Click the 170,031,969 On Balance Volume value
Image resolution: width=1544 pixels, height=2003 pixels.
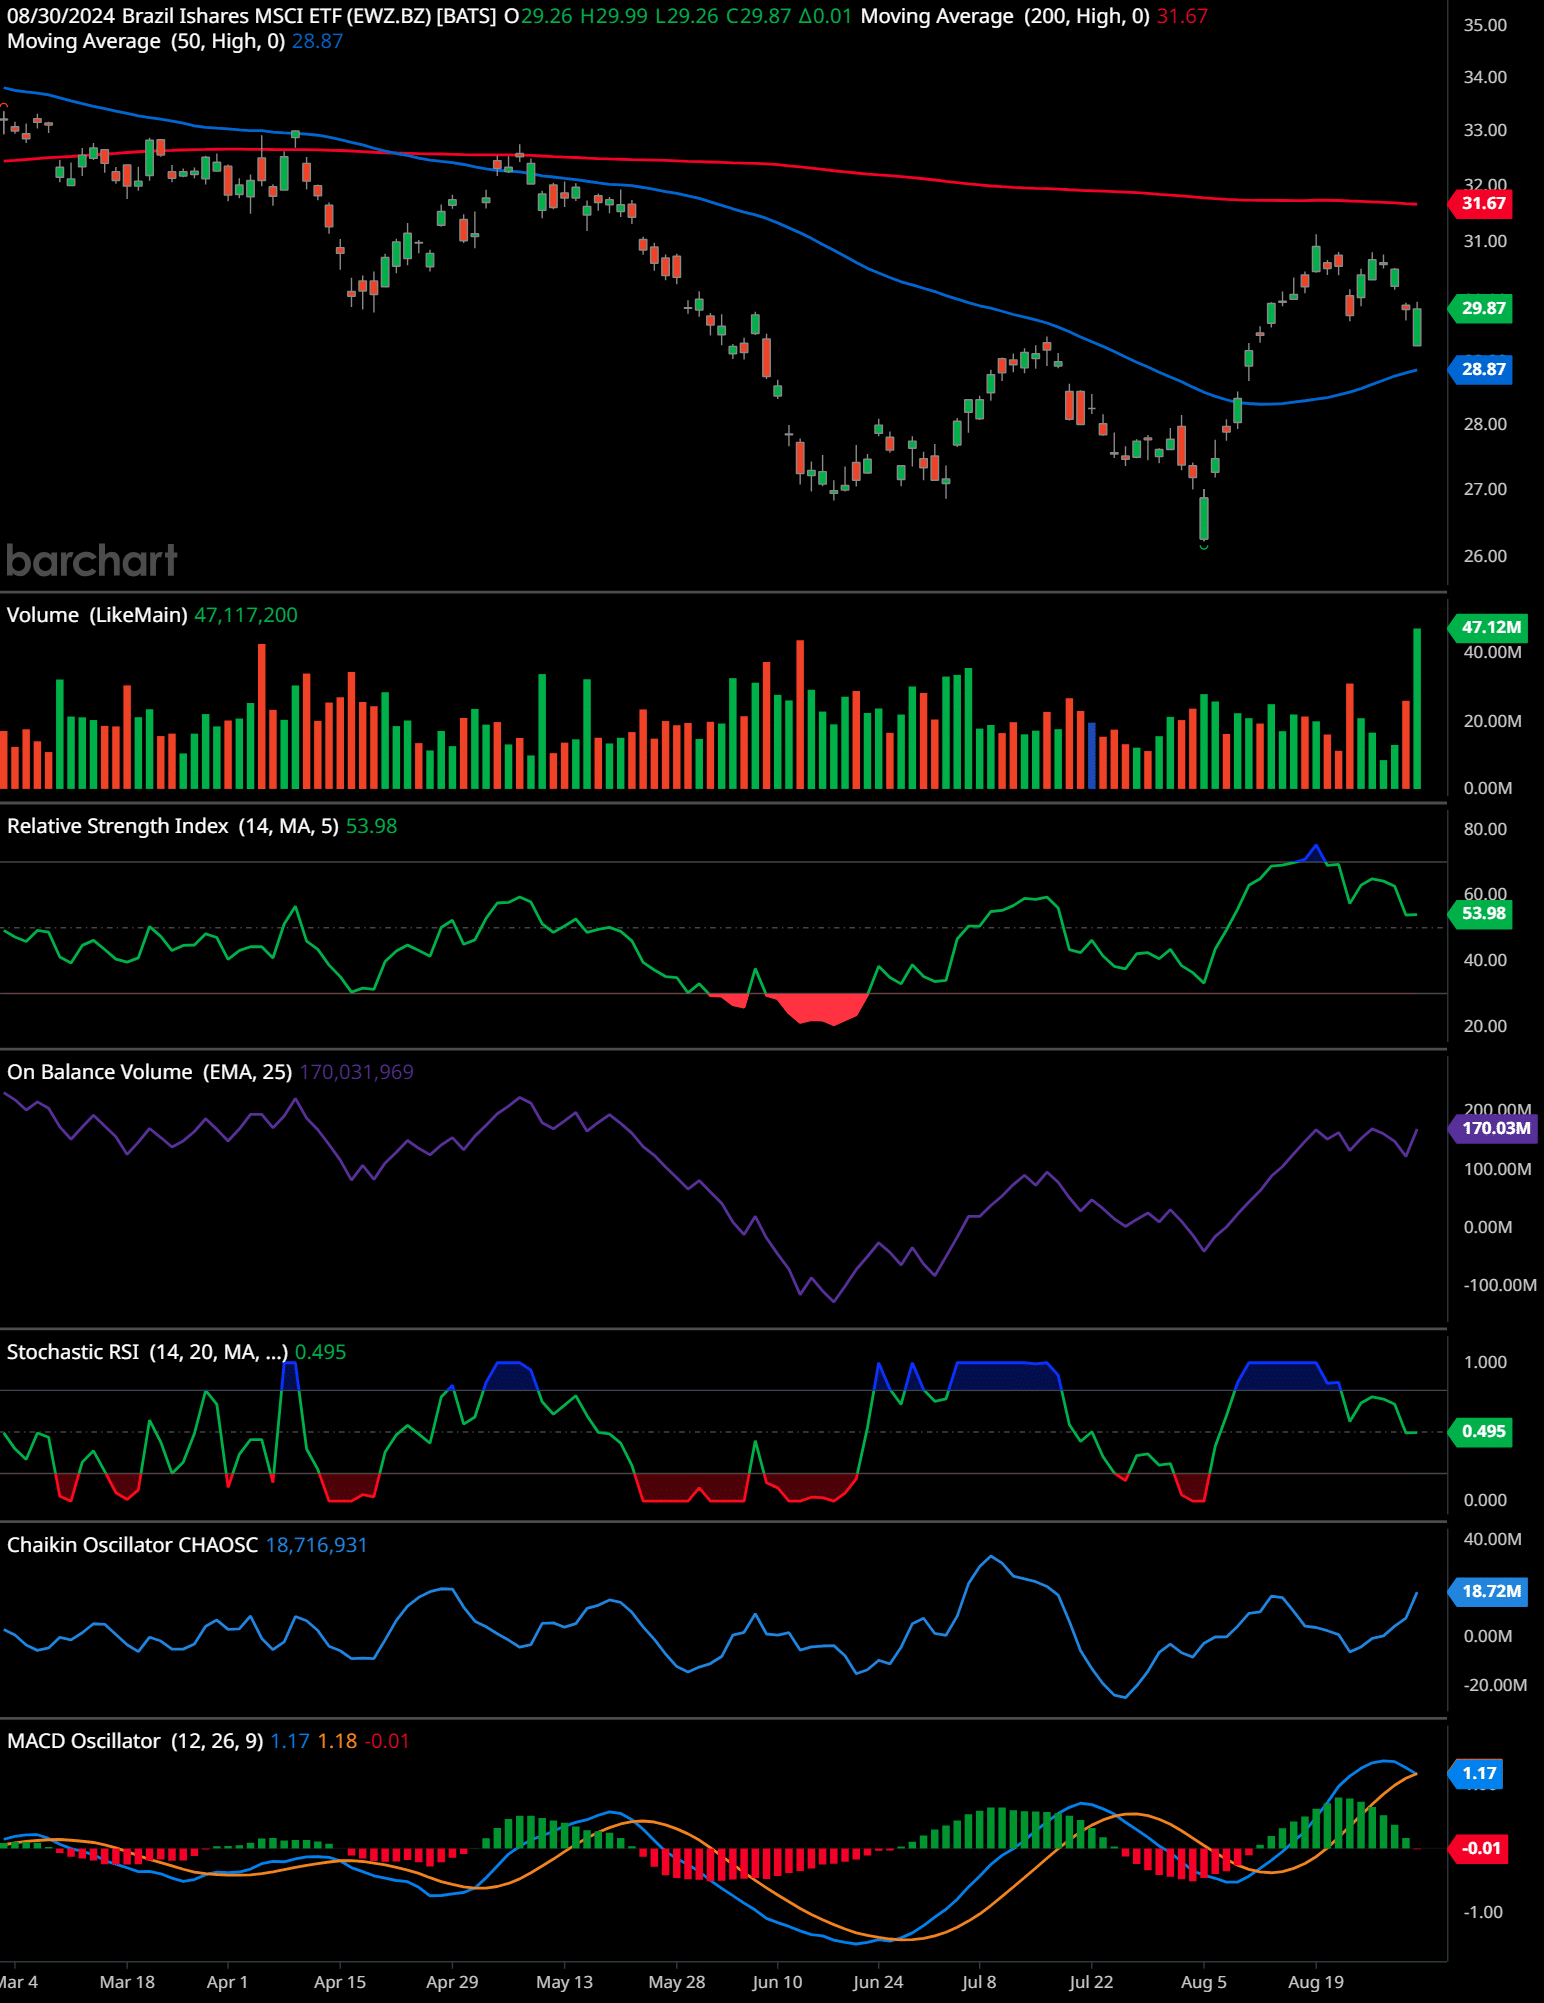click(356, 1072)
